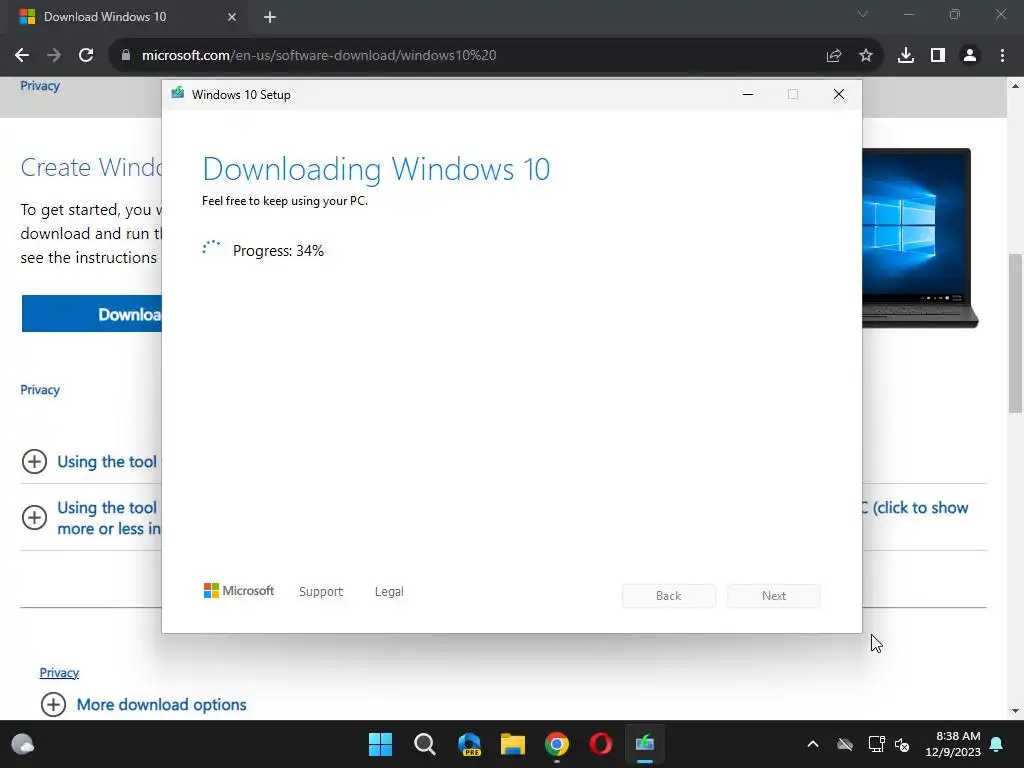This screenshot has height=768, width=1024.
Task: Click scrollbar down arrow on webpage
Action: click(1015, 711)
